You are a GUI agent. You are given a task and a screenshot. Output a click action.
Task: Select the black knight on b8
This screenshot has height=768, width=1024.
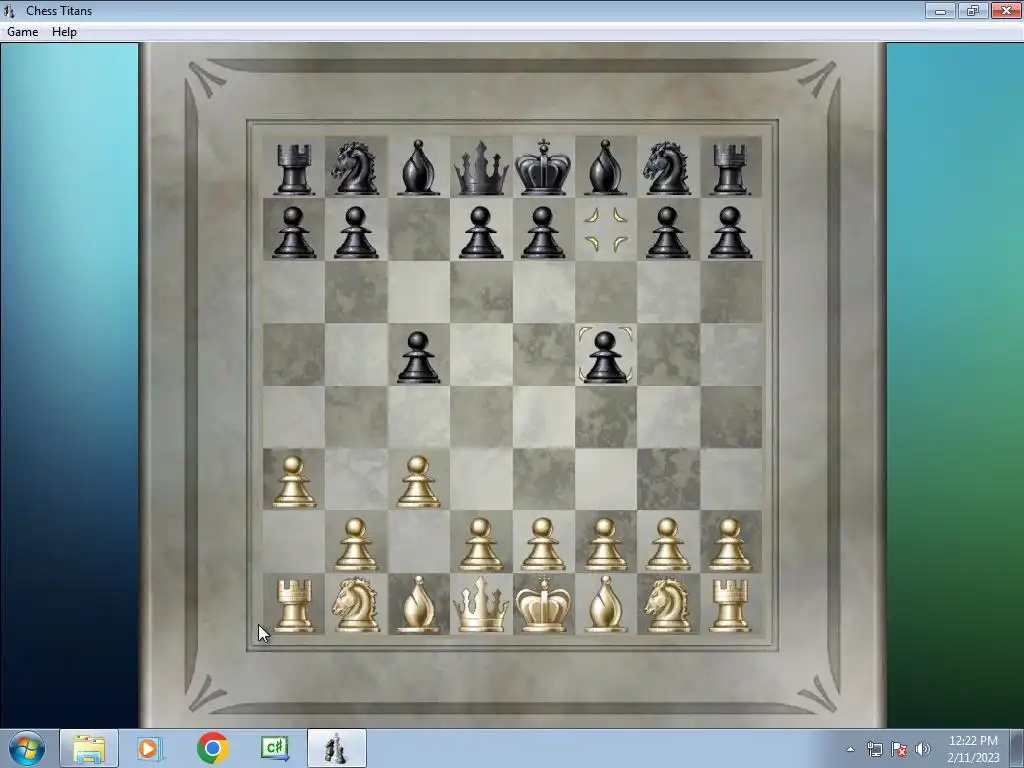[356, 168]
